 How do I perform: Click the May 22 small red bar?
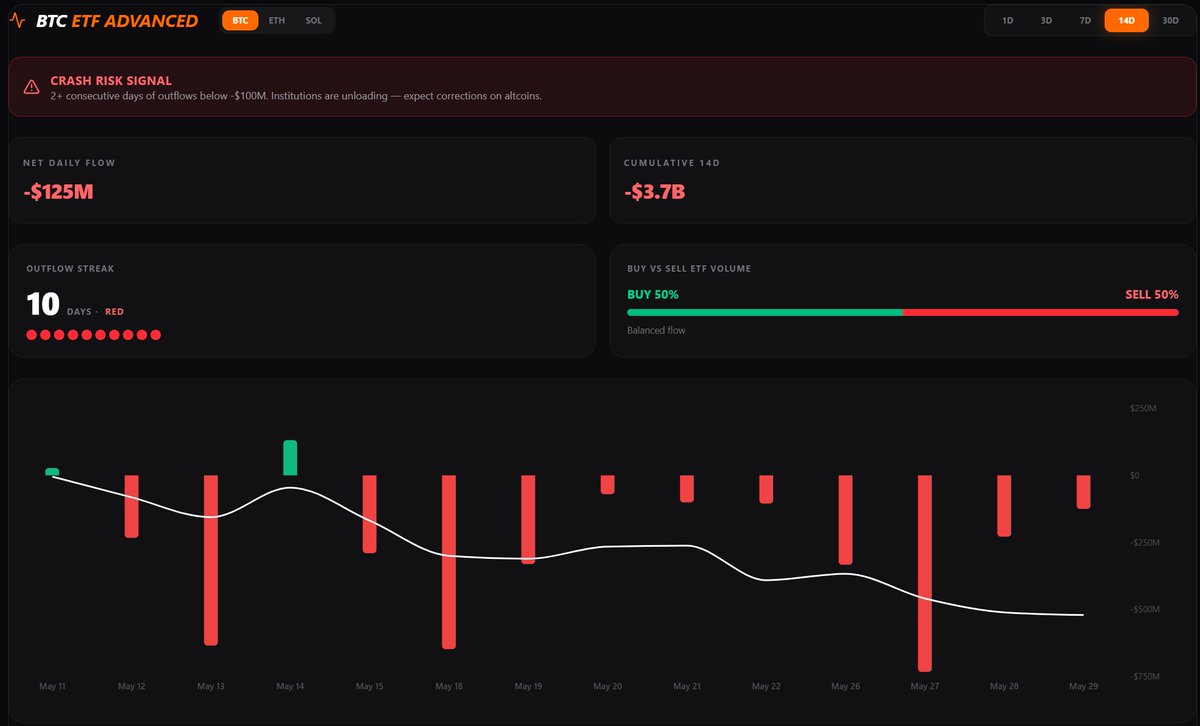766,489
